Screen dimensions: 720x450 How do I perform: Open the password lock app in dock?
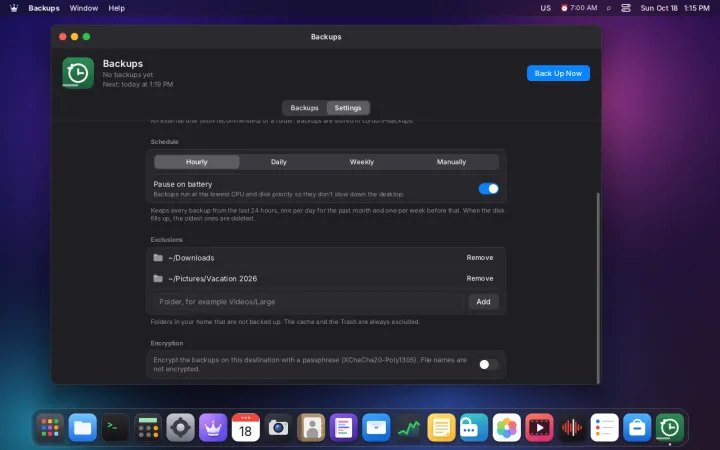coord(474,428)
